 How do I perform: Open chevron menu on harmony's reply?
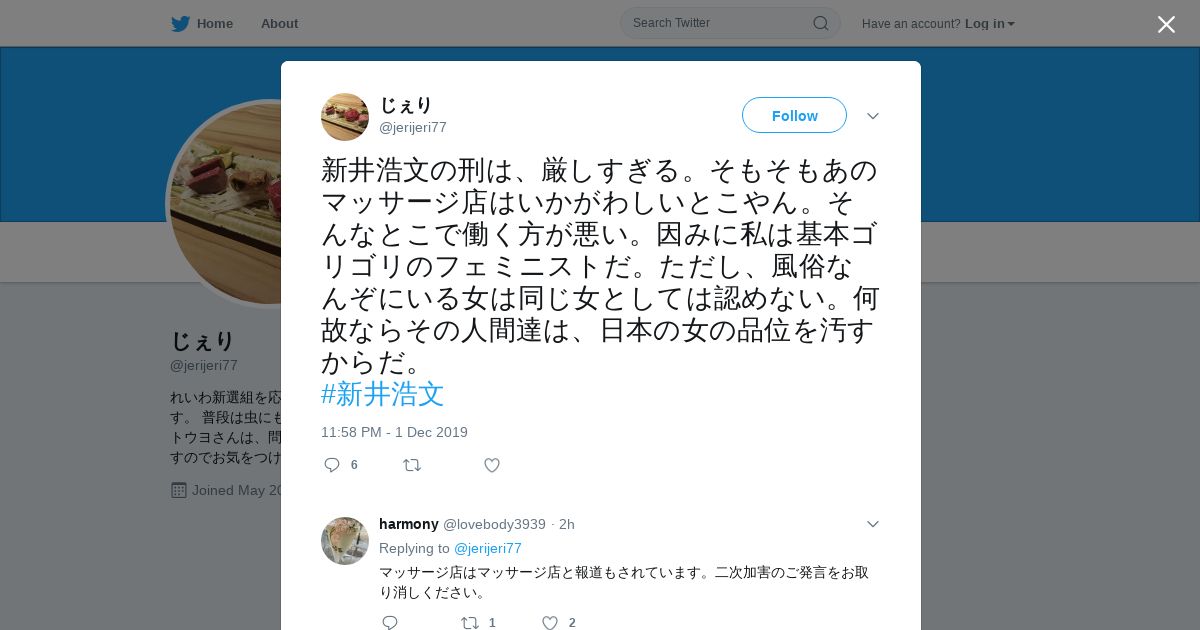(x=873, y=524)
